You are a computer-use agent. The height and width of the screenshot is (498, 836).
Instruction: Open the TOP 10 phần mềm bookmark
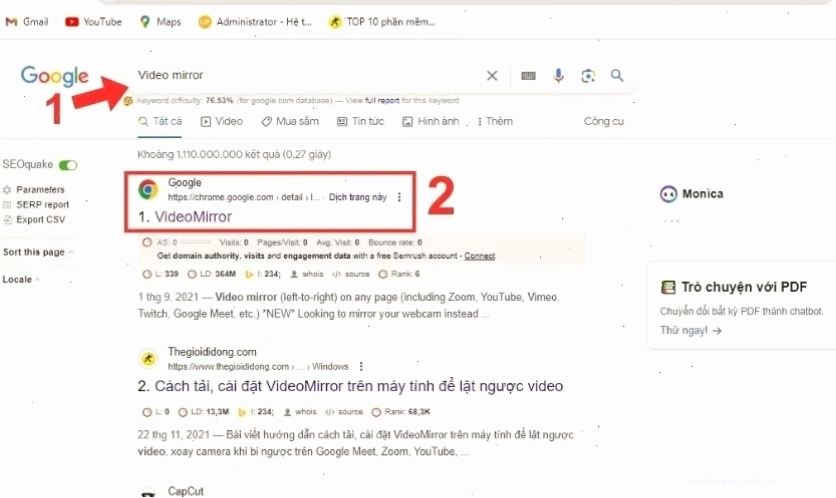tap(382, 22)
